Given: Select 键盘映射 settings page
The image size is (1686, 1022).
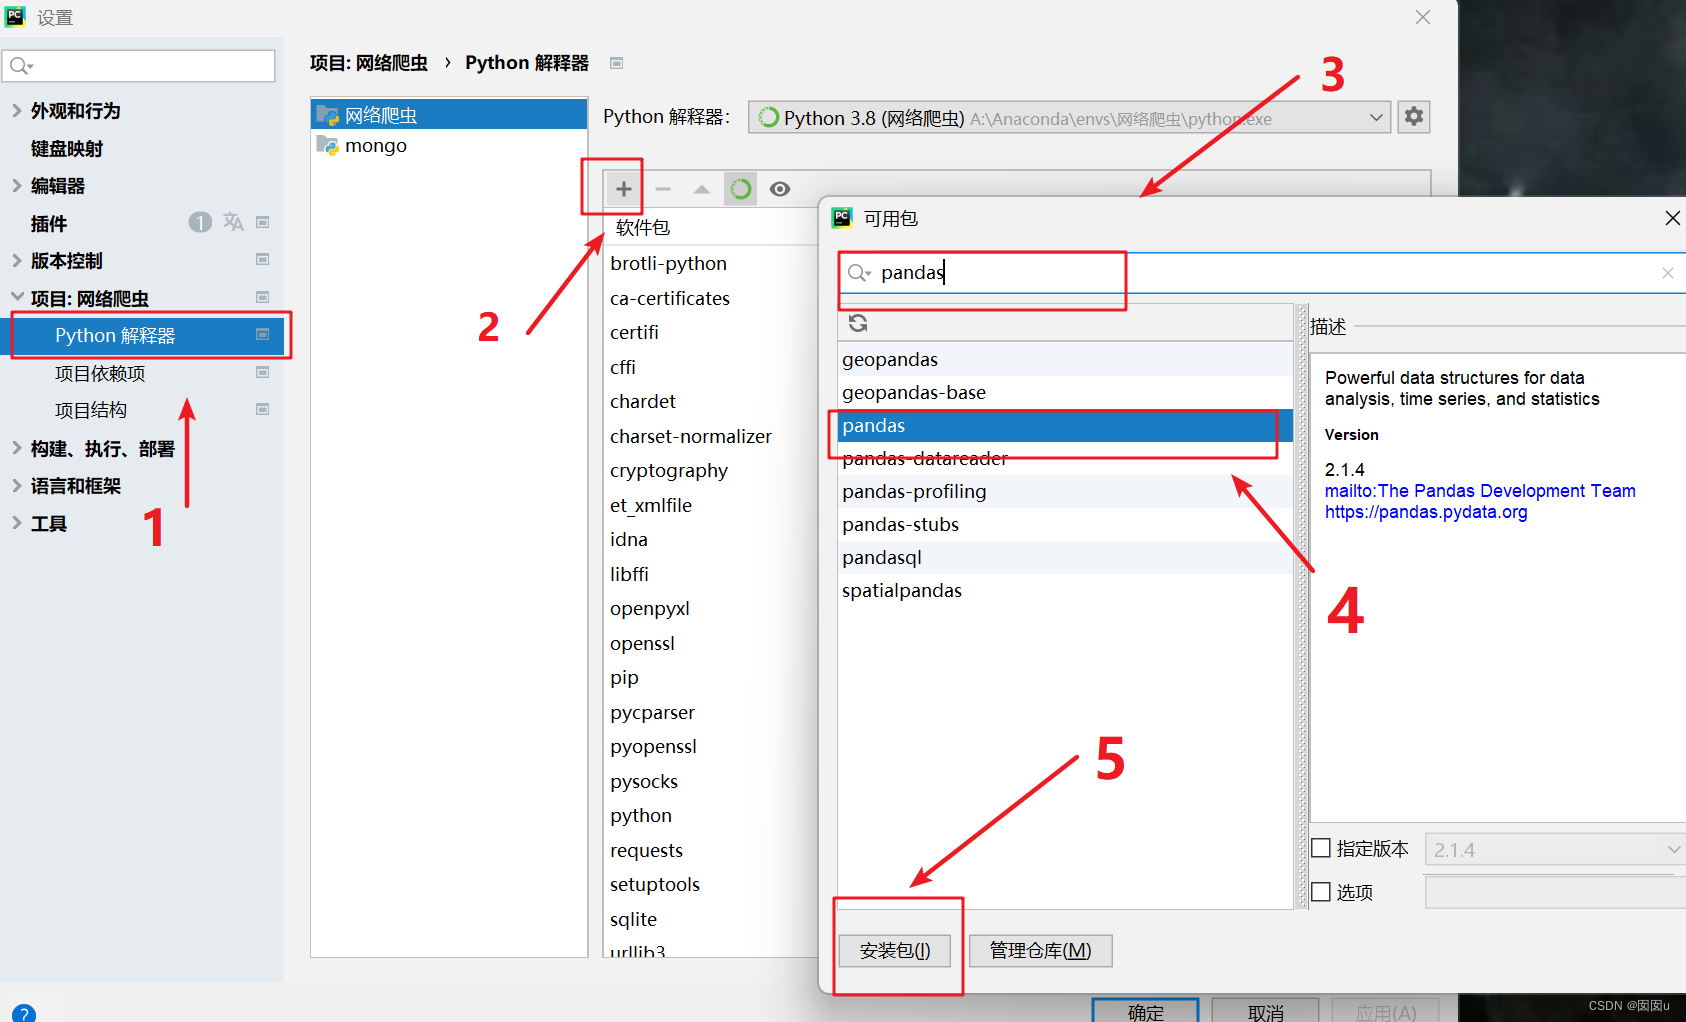Looking at the screenshot, I should [x=67, y=148].
